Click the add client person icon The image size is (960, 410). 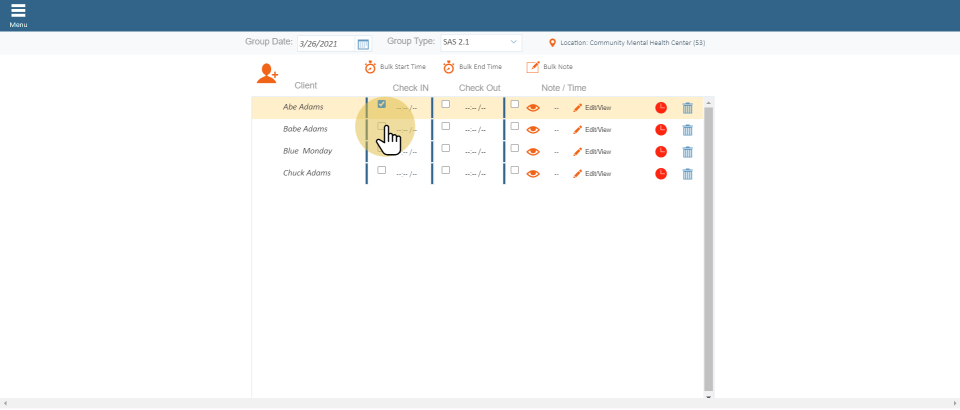pos(267,73)
